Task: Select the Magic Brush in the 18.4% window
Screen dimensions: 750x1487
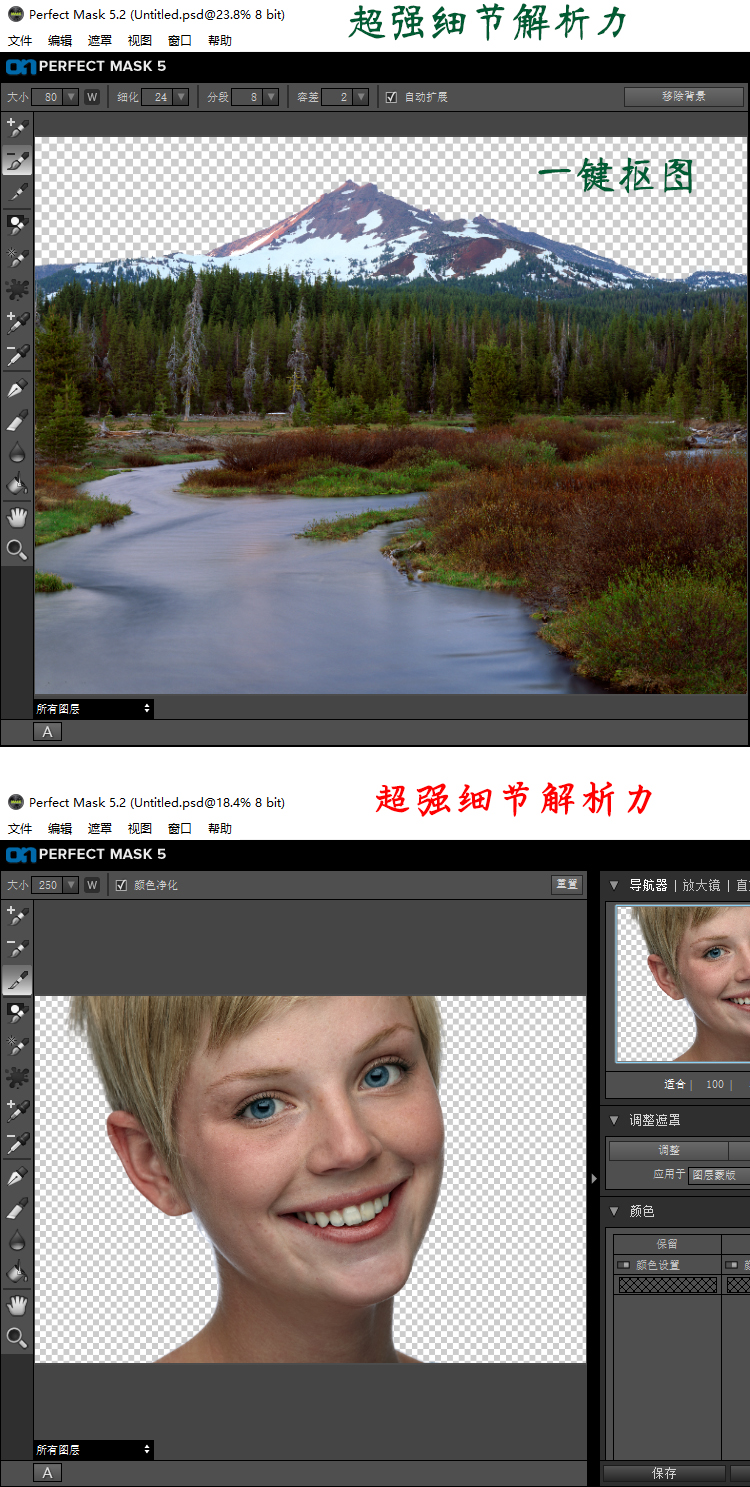Action: [x=17, y=1012]
